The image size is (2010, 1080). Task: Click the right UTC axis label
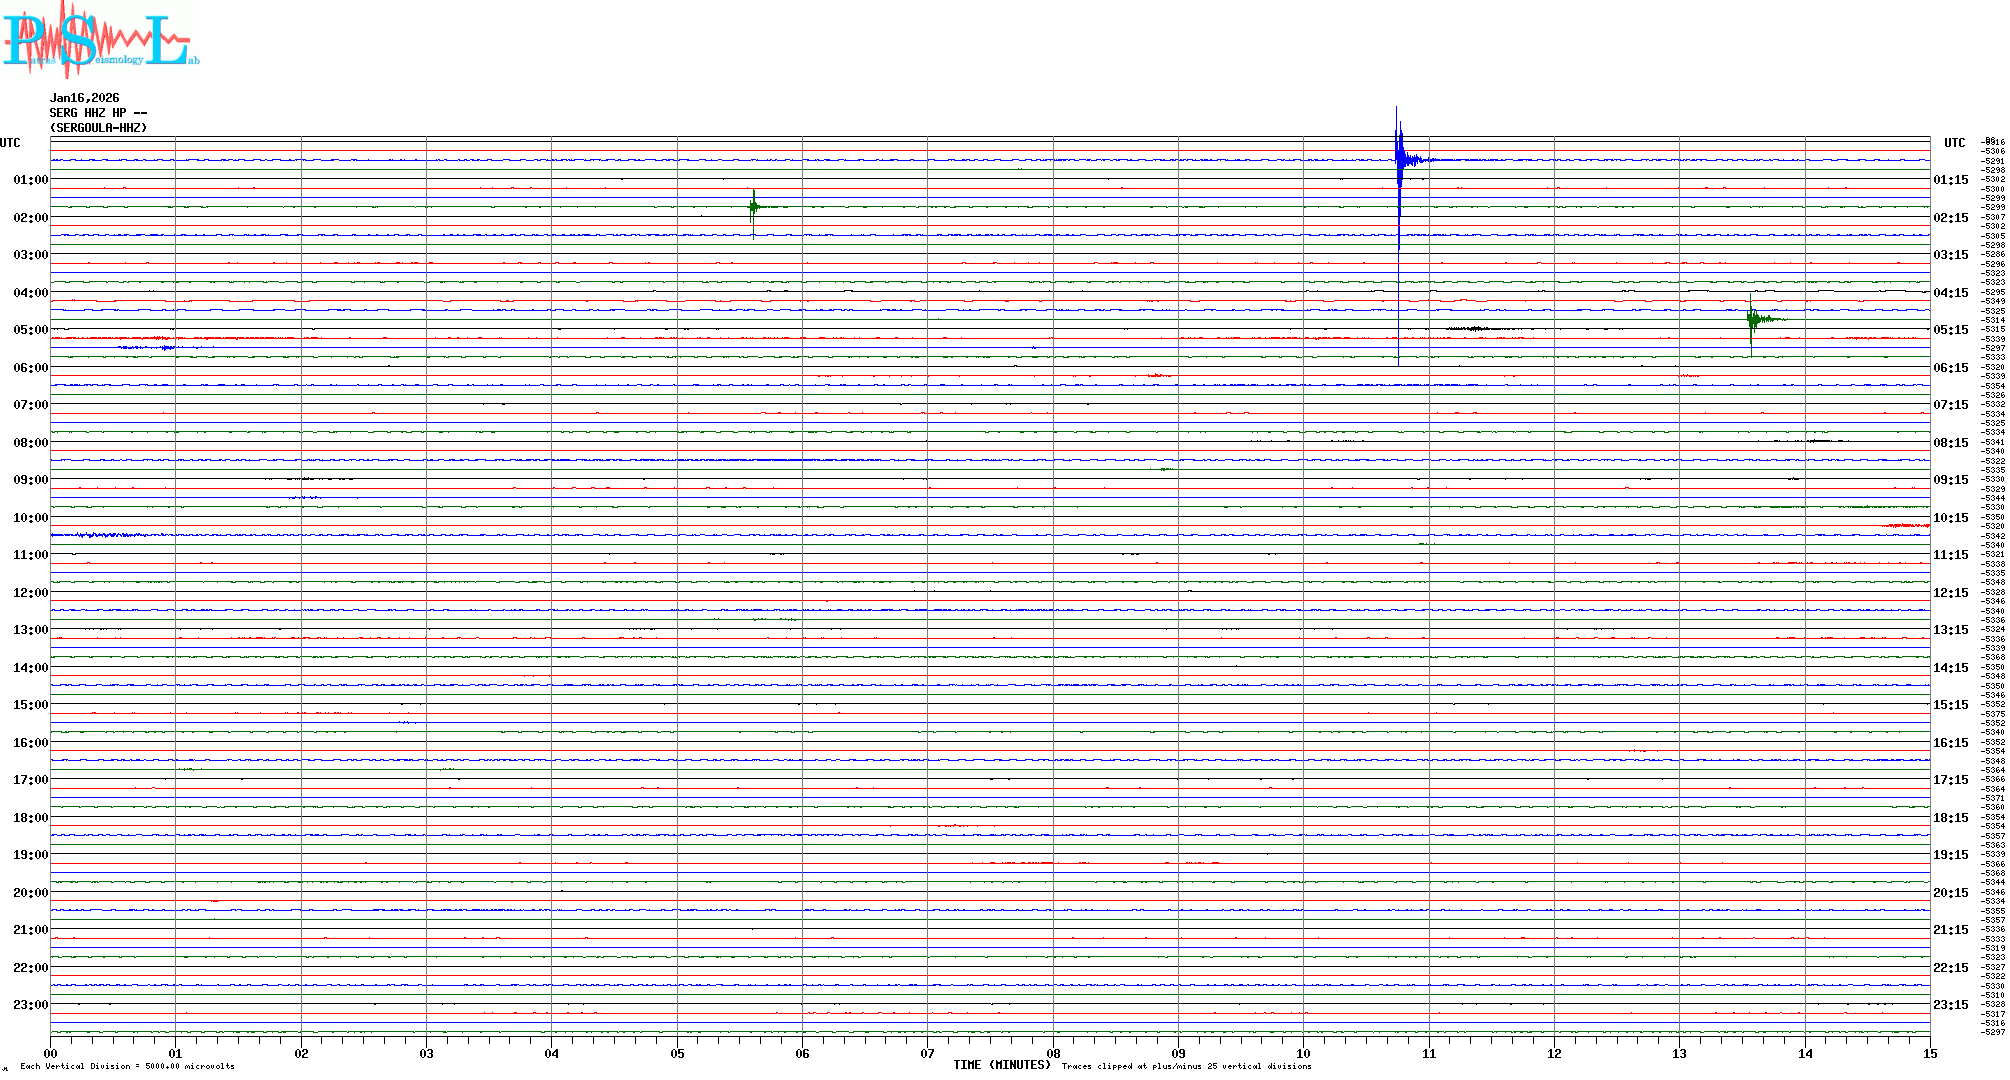pyautogui.click(x=1954, y=143)
